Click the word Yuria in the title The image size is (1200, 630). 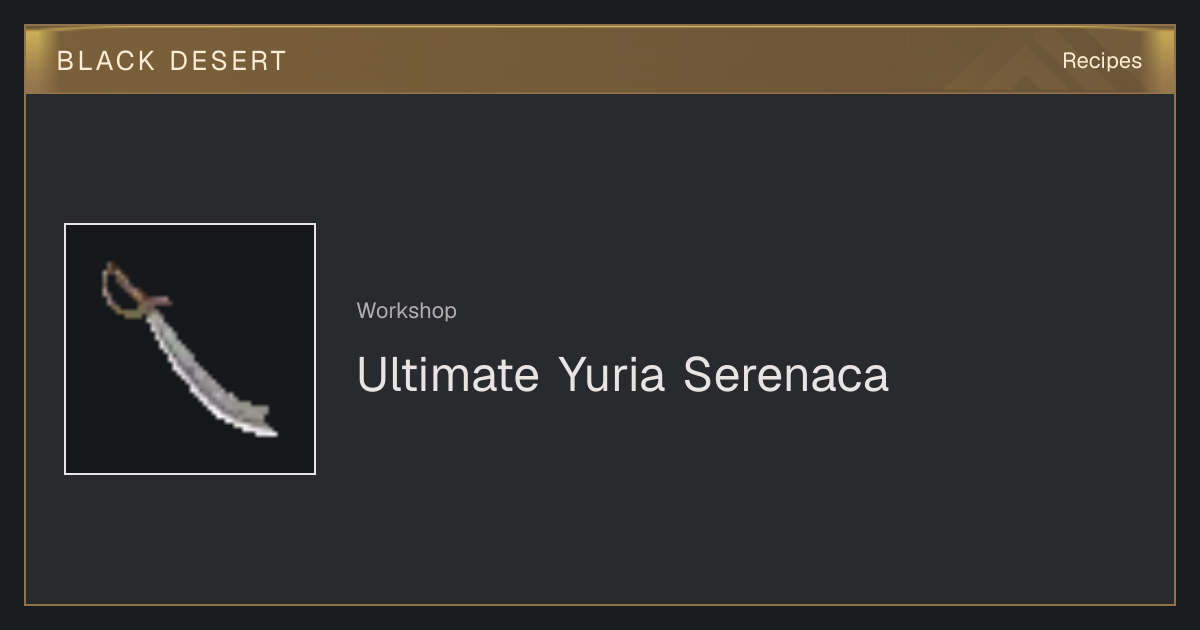tap(611, 375)
